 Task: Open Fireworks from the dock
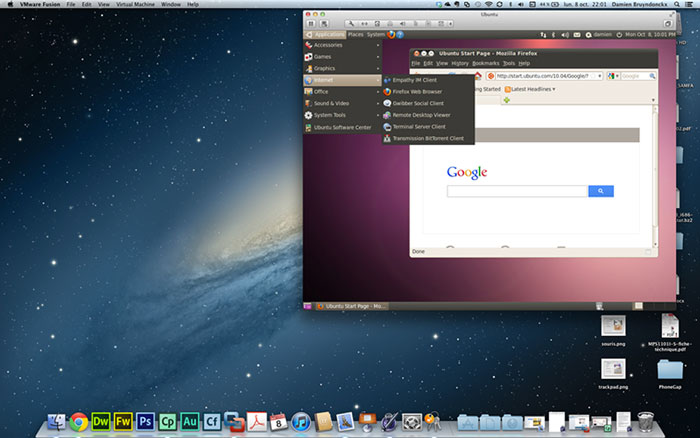click(123, 421)
